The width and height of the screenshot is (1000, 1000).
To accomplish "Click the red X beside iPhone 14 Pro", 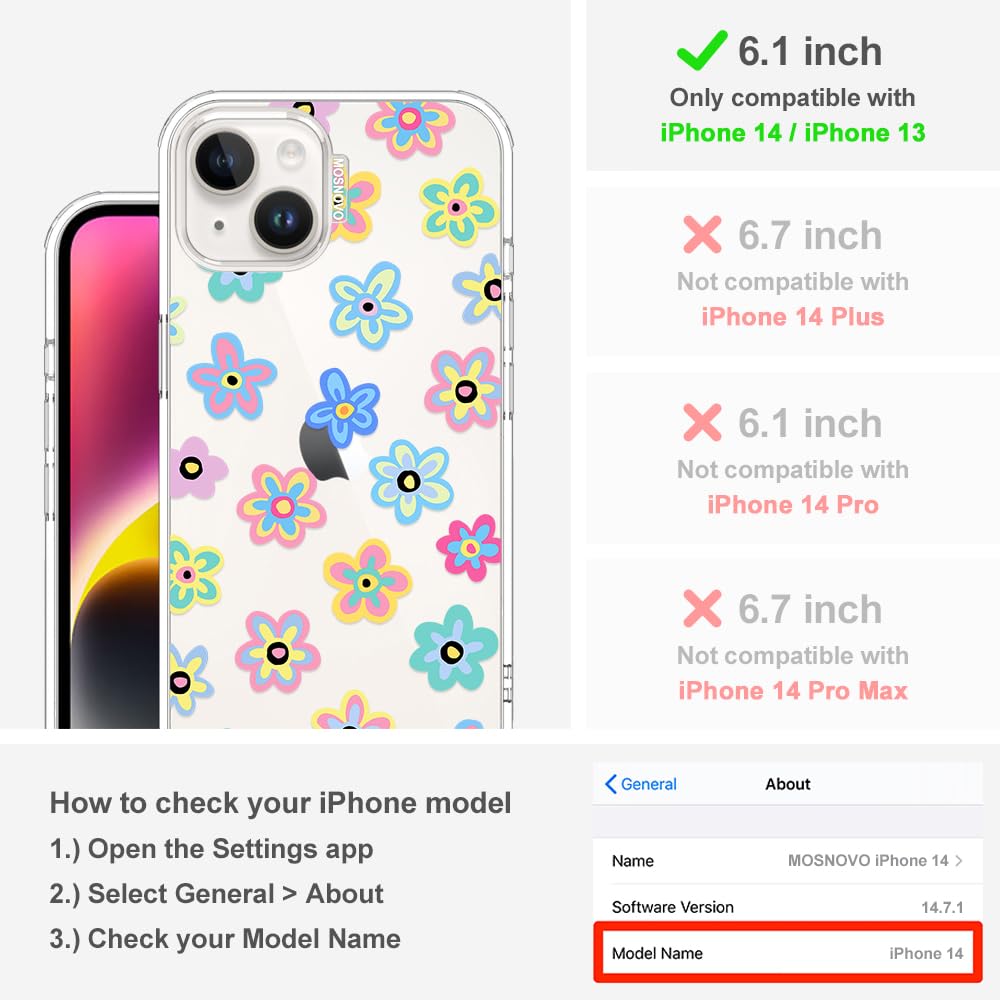I will [702, 422].
